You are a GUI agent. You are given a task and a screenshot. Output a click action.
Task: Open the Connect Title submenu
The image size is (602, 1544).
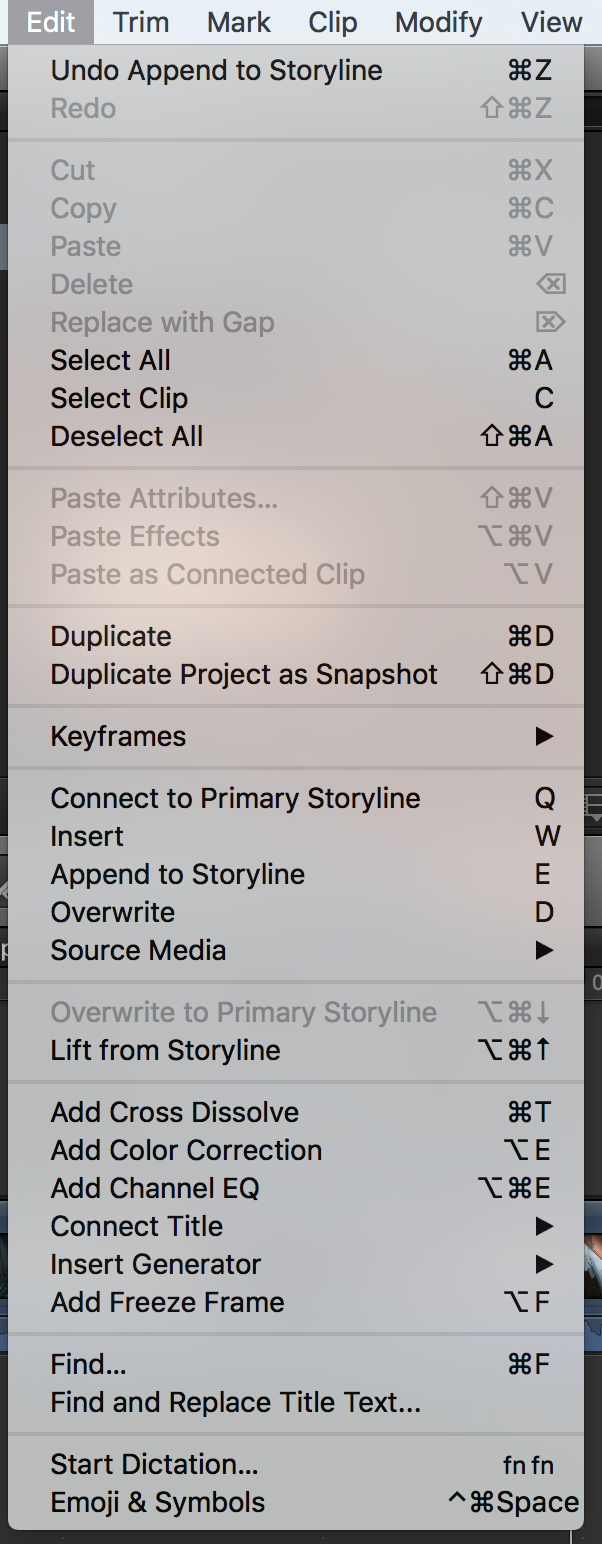click(x=296, y=1227)
